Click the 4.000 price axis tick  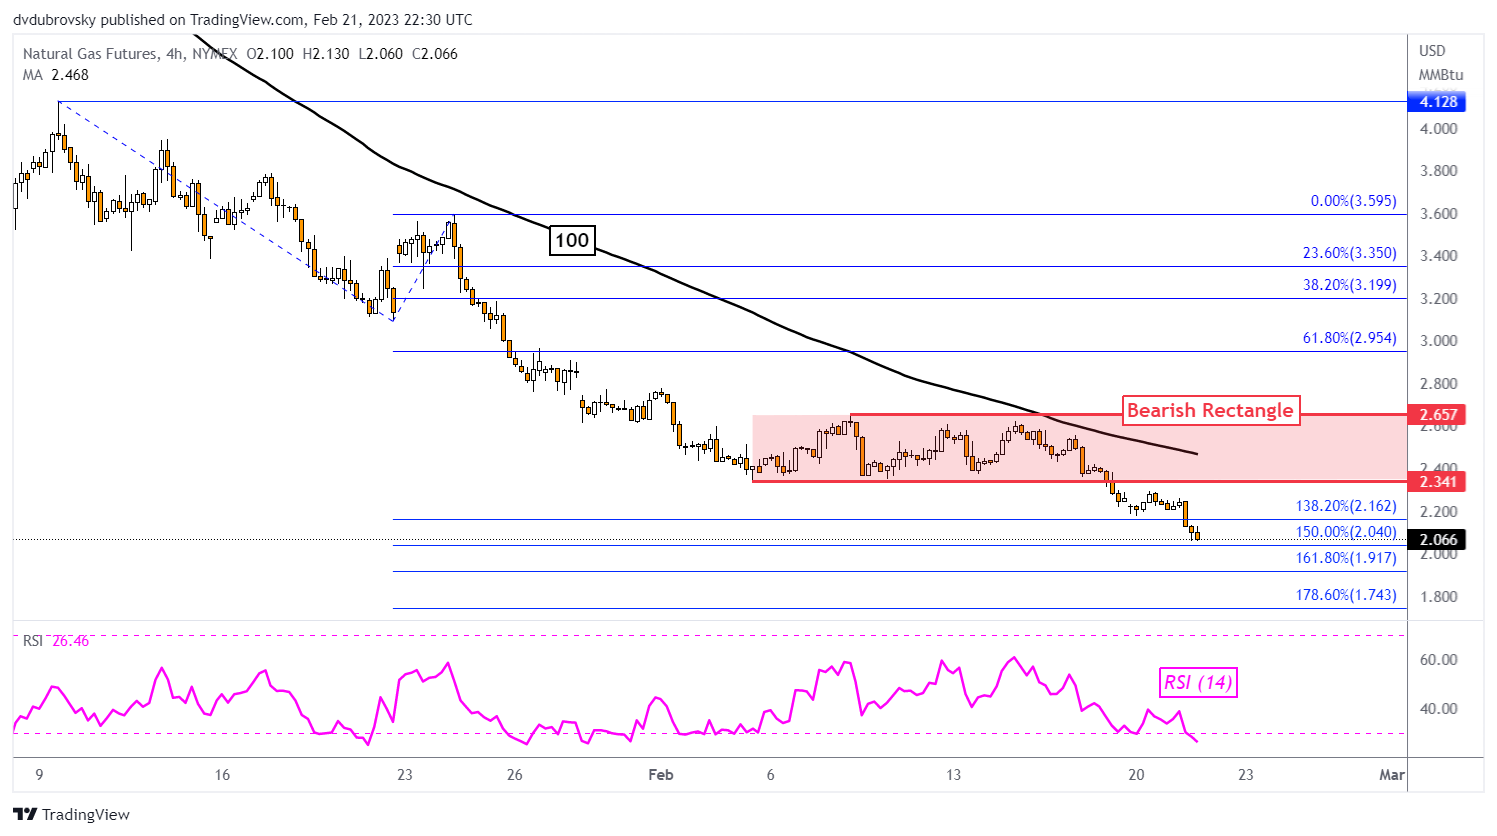tap(1438, 129)
